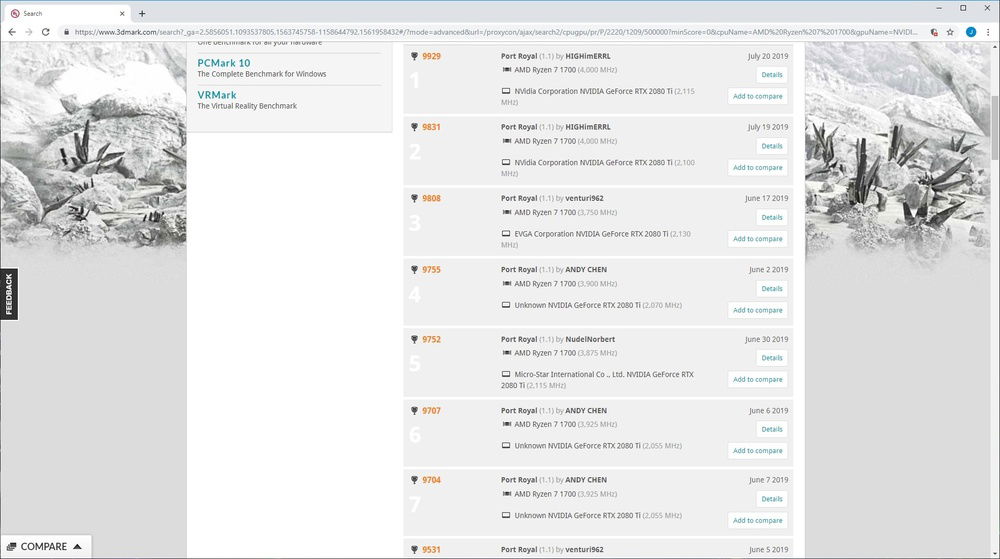This screenshot has height=559, width=1000.
Task: Bookmark this page with the star icon
Action: tap(949, 32)
